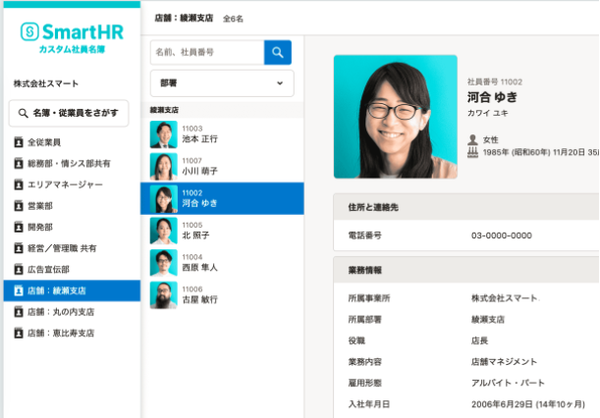Select employee 北 照子 in list
This screenshot has width=600, height=418.
coord(222,231)
